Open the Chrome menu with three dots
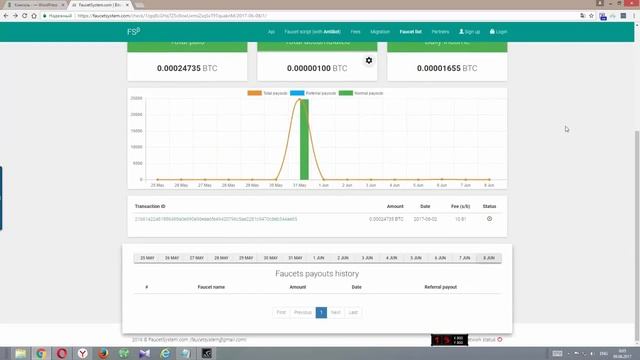This screenshot has width=640, height=360. point(634,16)
